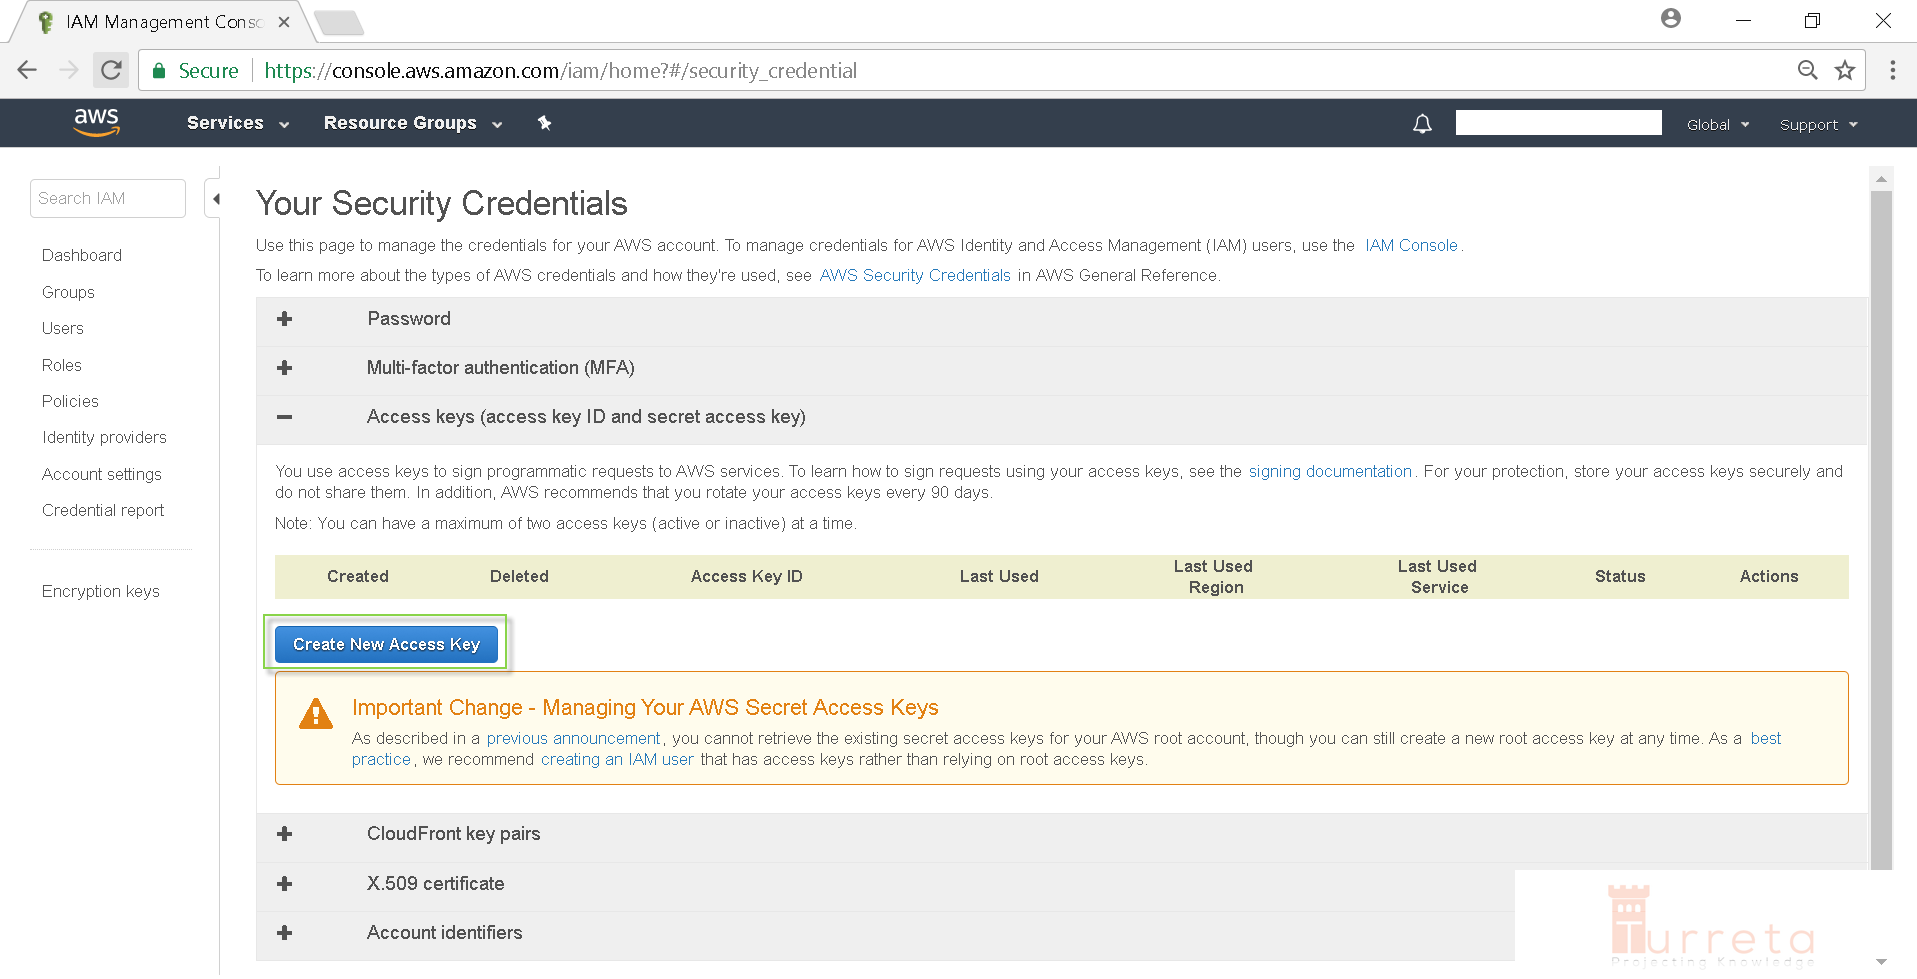Click the Chrome user profile icon
Viewport: 1917px width, 979px height.
click(x=1670, y=18)
